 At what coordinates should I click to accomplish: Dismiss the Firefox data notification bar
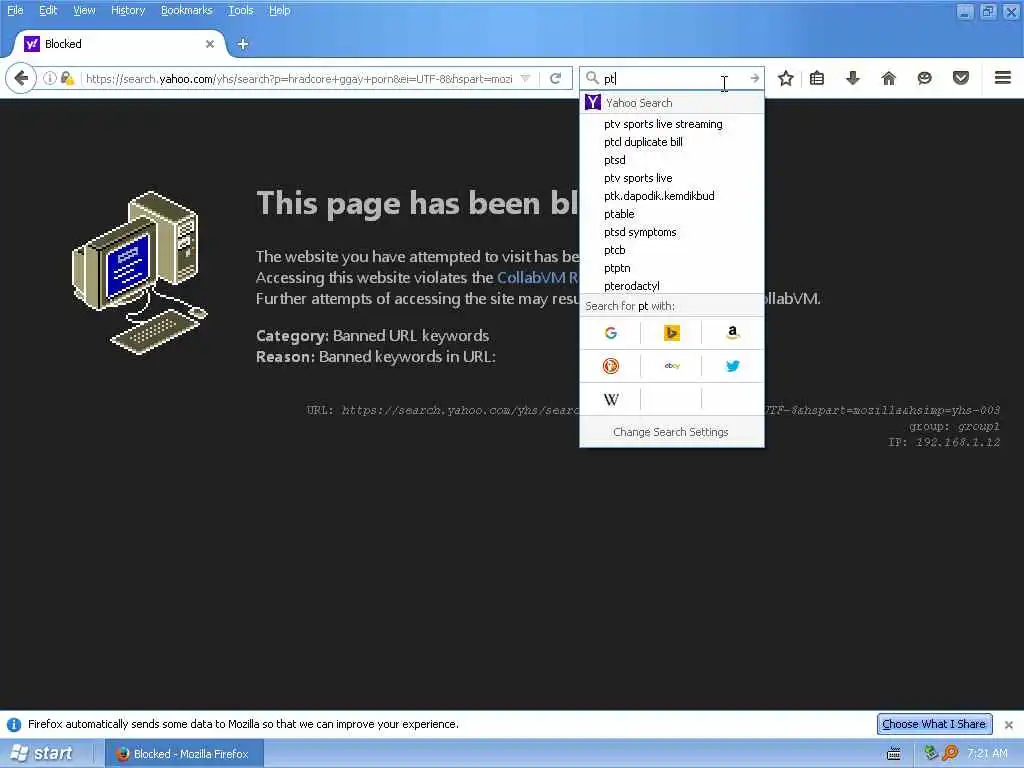pos(1008,724)
